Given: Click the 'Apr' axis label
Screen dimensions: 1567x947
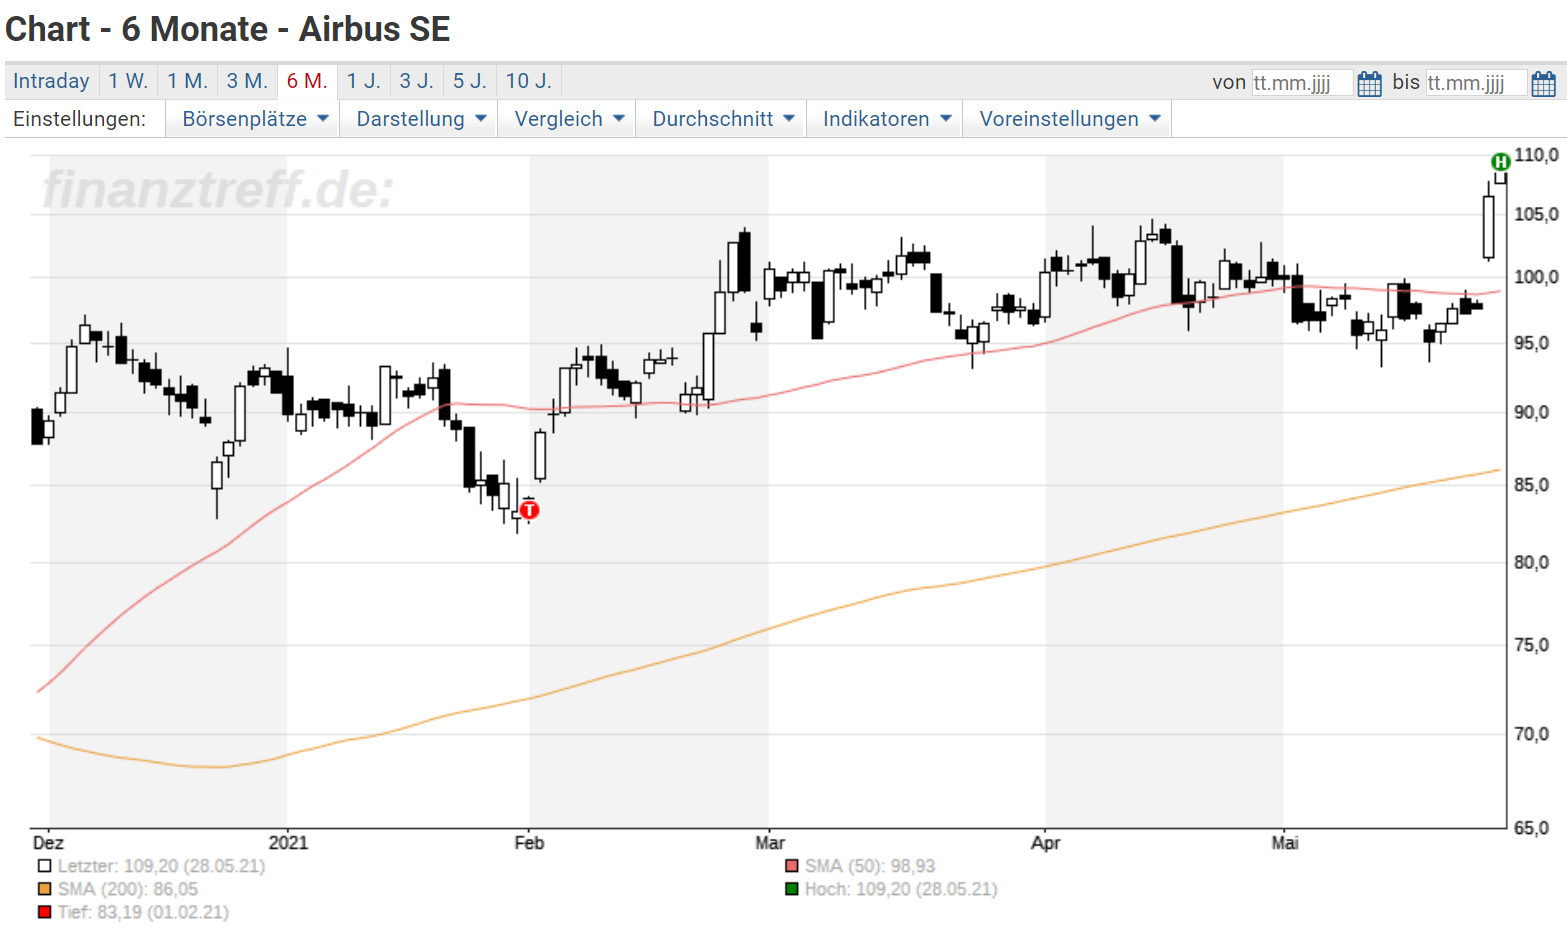Looking at the screenshot, I should (1045, 843).
